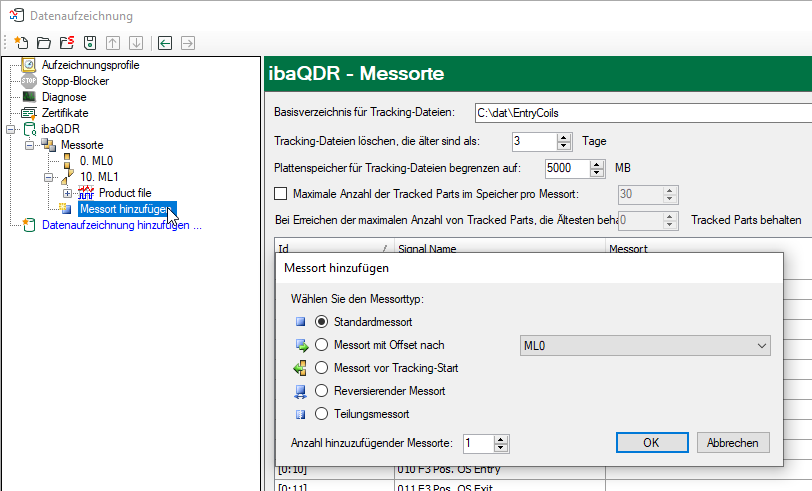Increase Anzahl hinzuzufügender Messorte

point(500,440)
